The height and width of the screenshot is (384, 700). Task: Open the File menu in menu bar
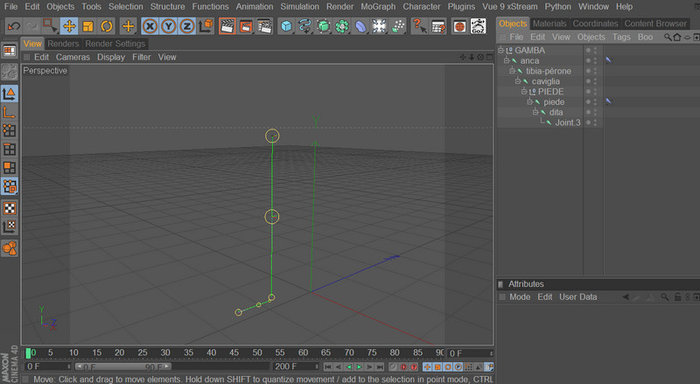click(x=11, y=7)
